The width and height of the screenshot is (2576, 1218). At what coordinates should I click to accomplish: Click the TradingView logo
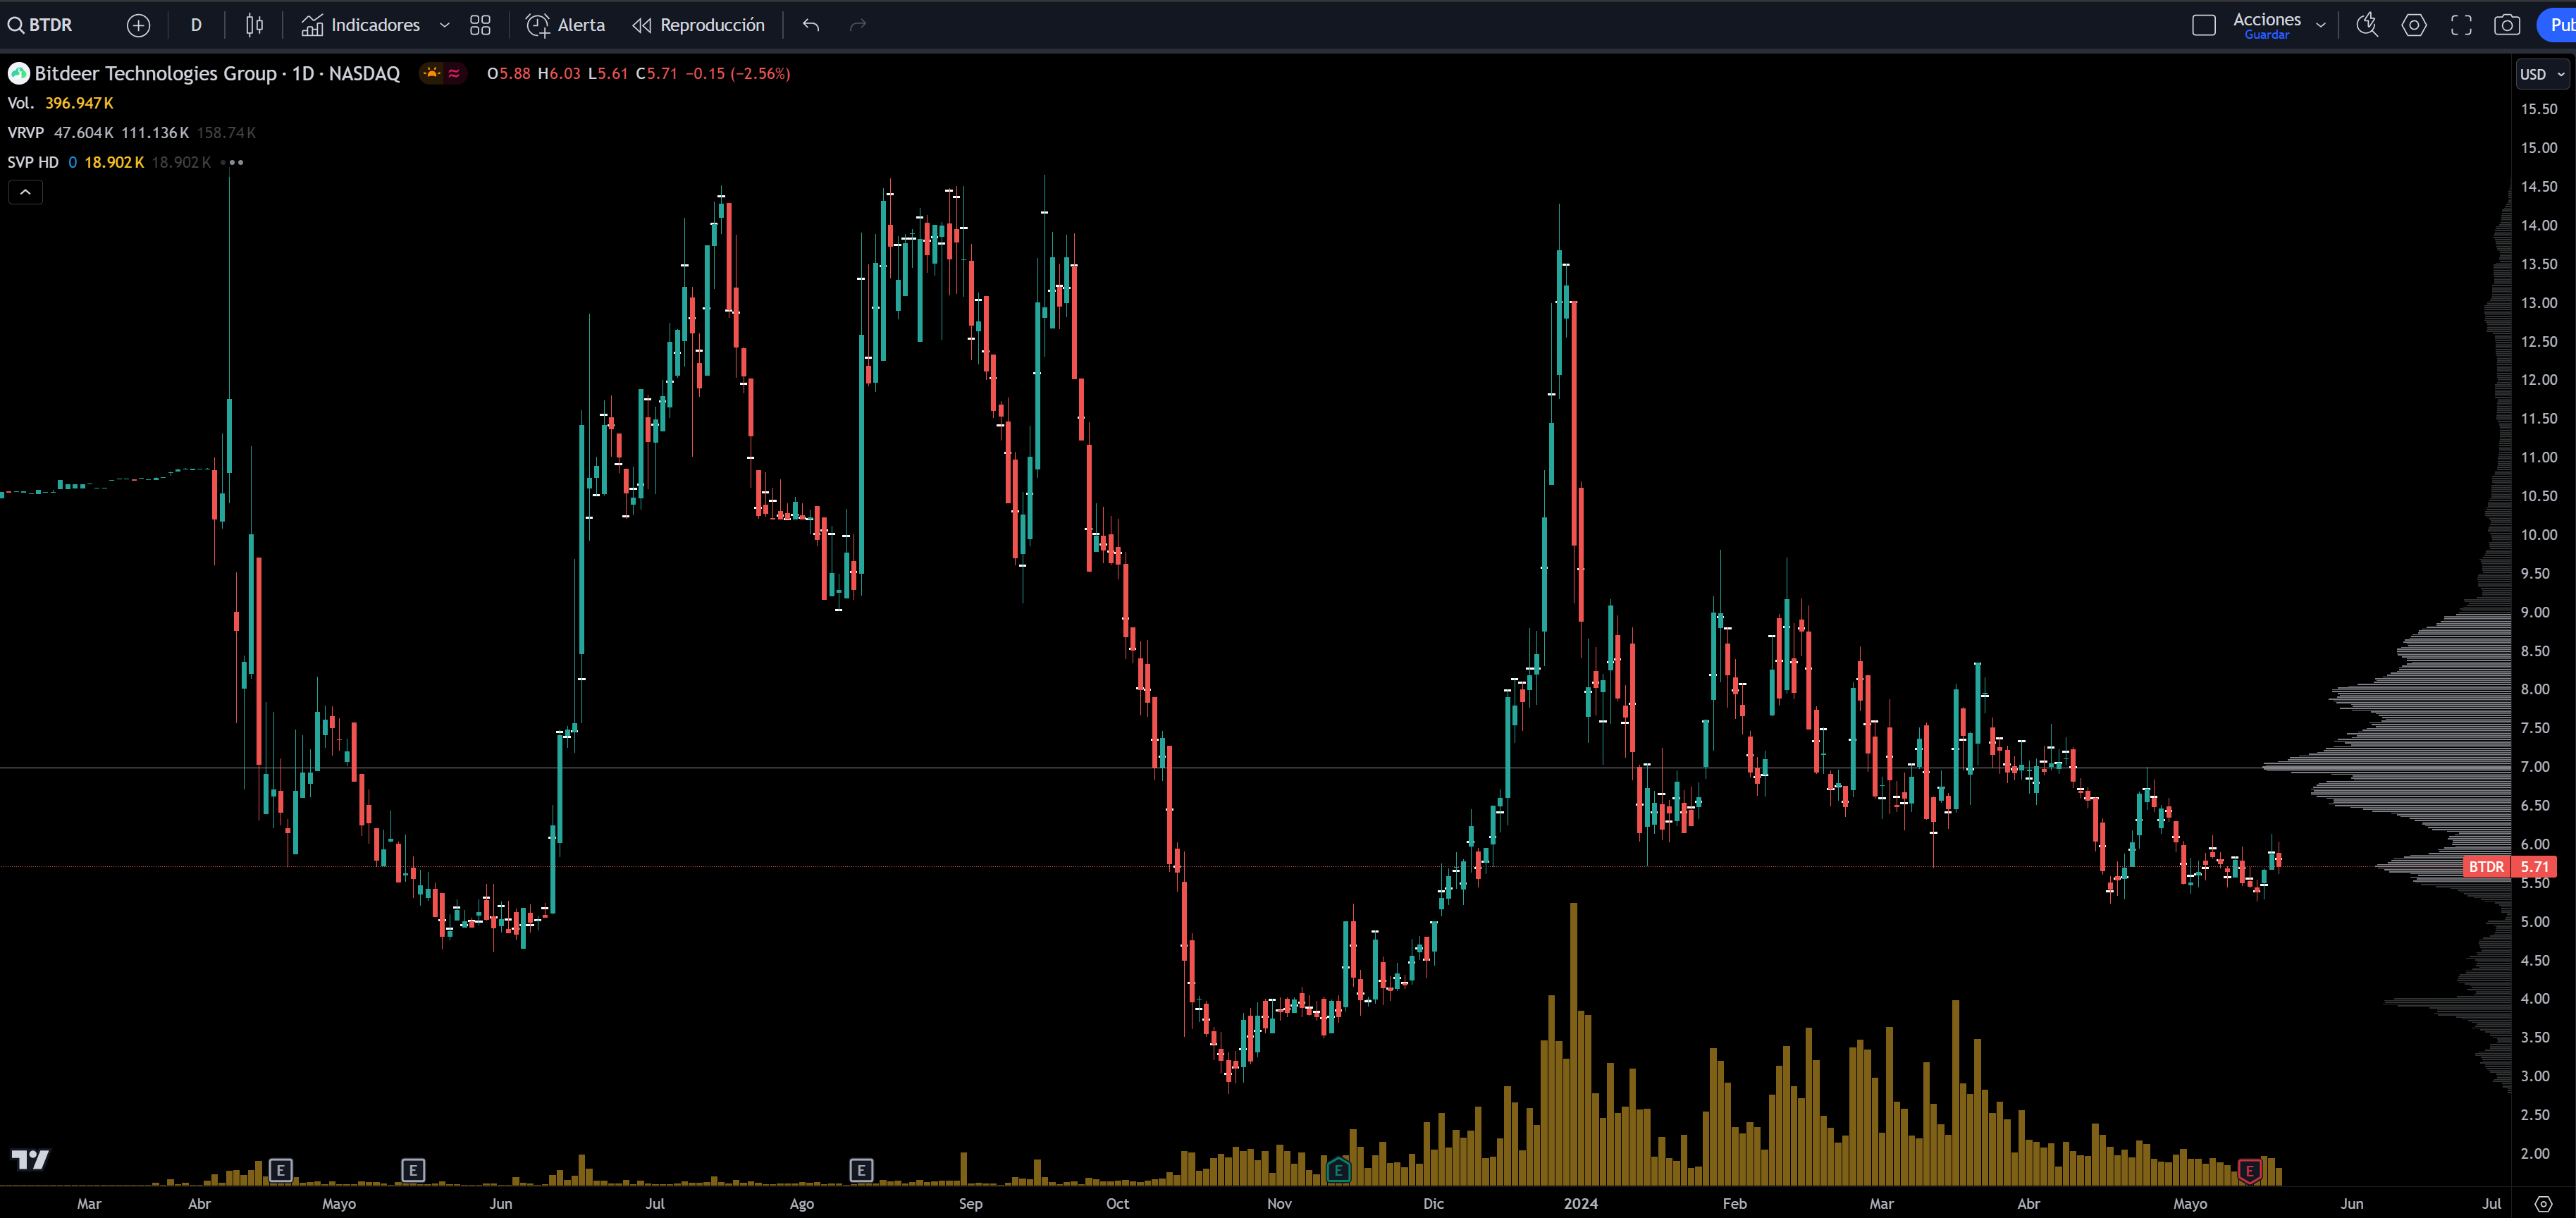click(30, 1159)
